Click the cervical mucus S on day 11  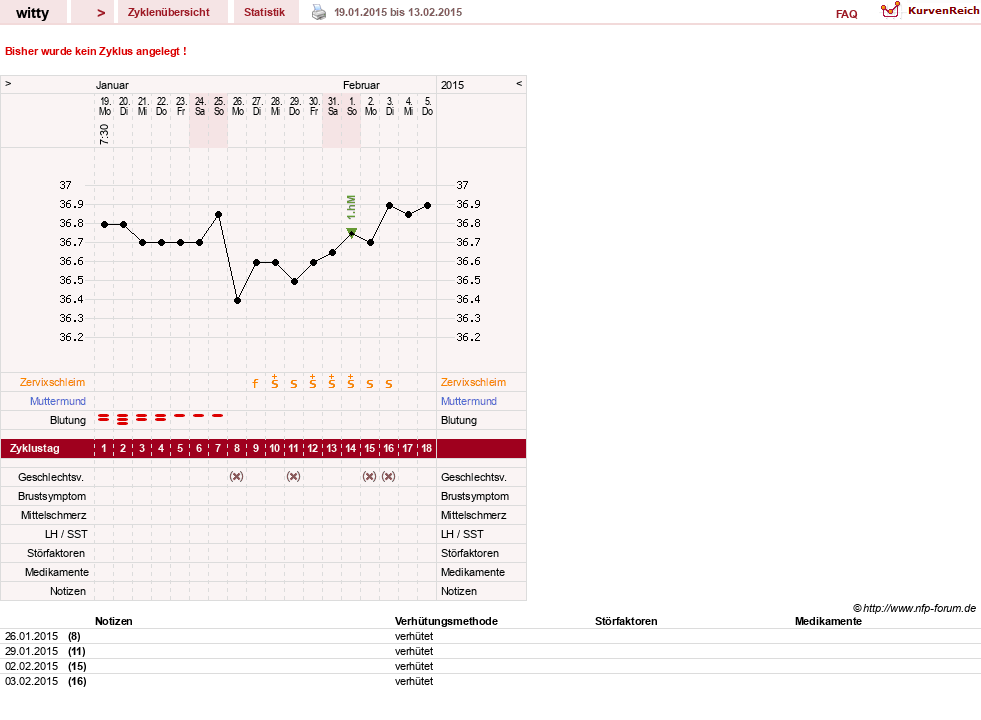(293, 384)
